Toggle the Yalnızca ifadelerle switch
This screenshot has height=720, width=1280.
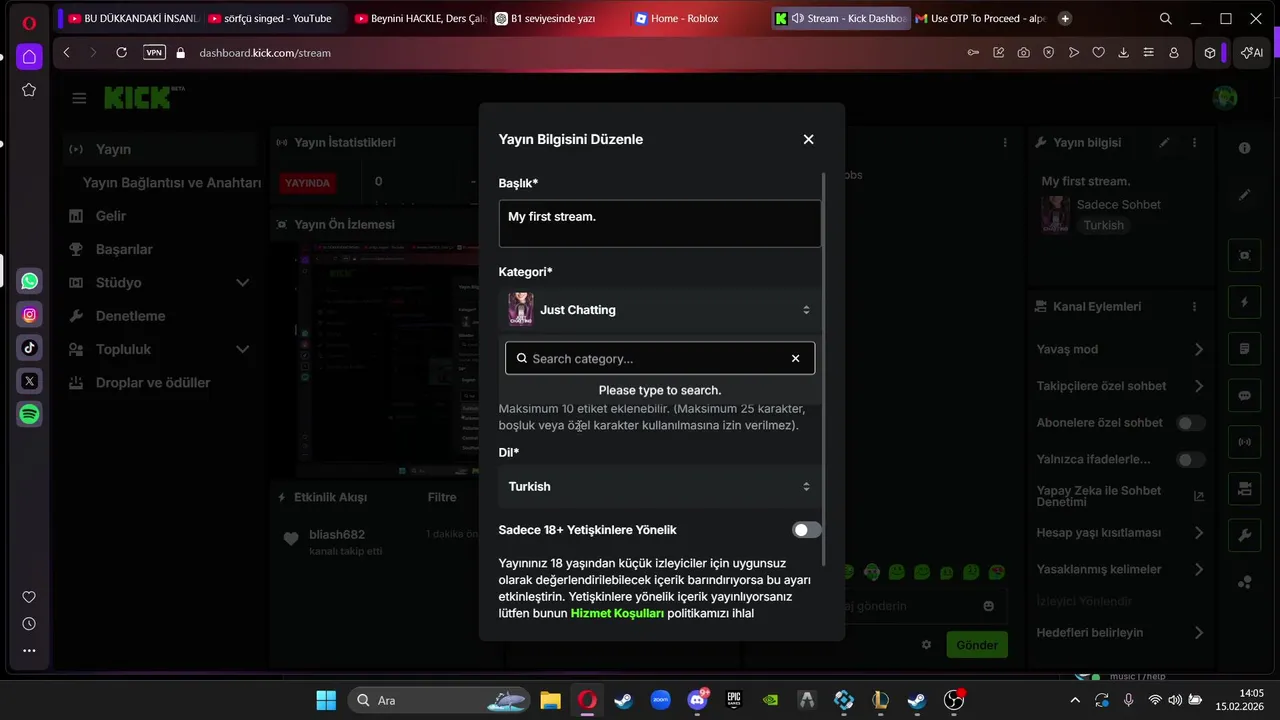coord(1190,460)
